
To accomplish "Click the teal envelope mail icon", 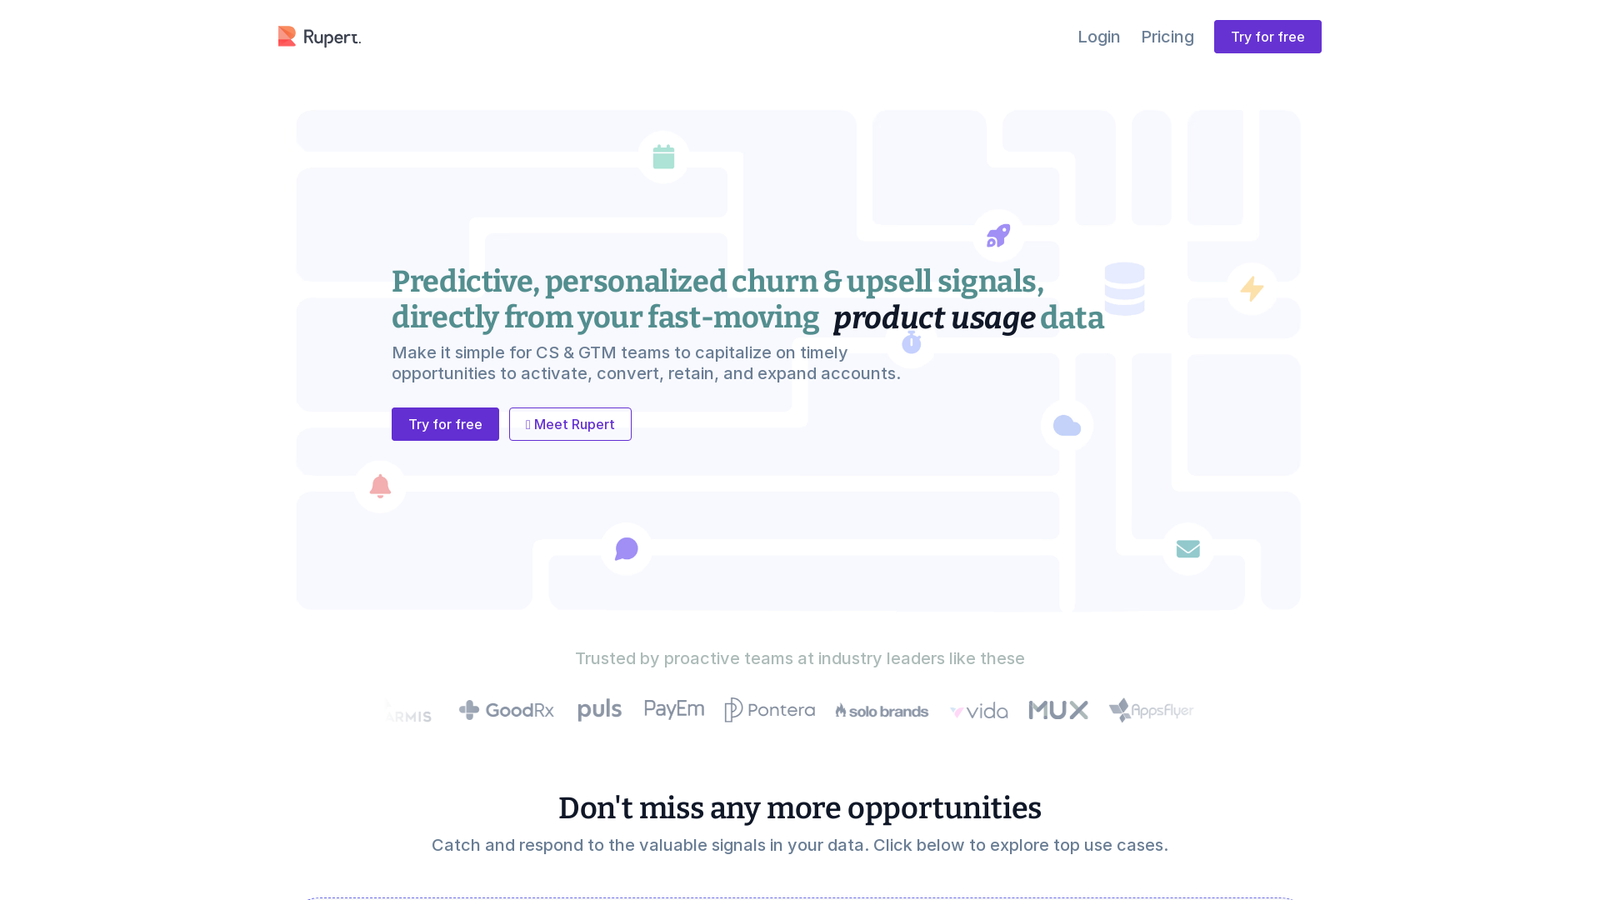I will click(x=1188, y=549).
